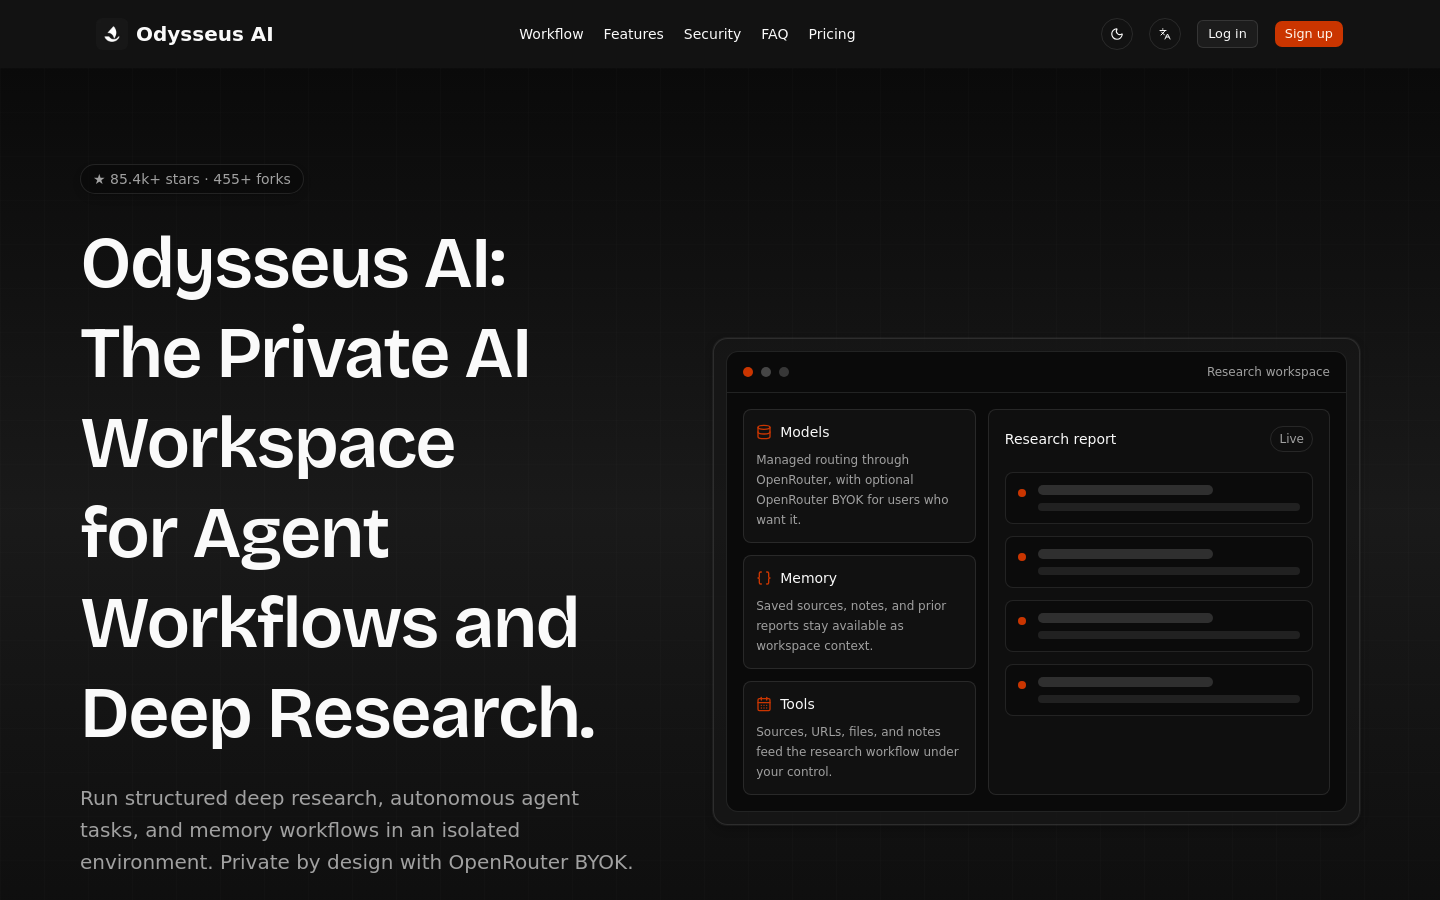Click the second research report row
This screenshot has width=1440, height=900.
point(1159,562)
